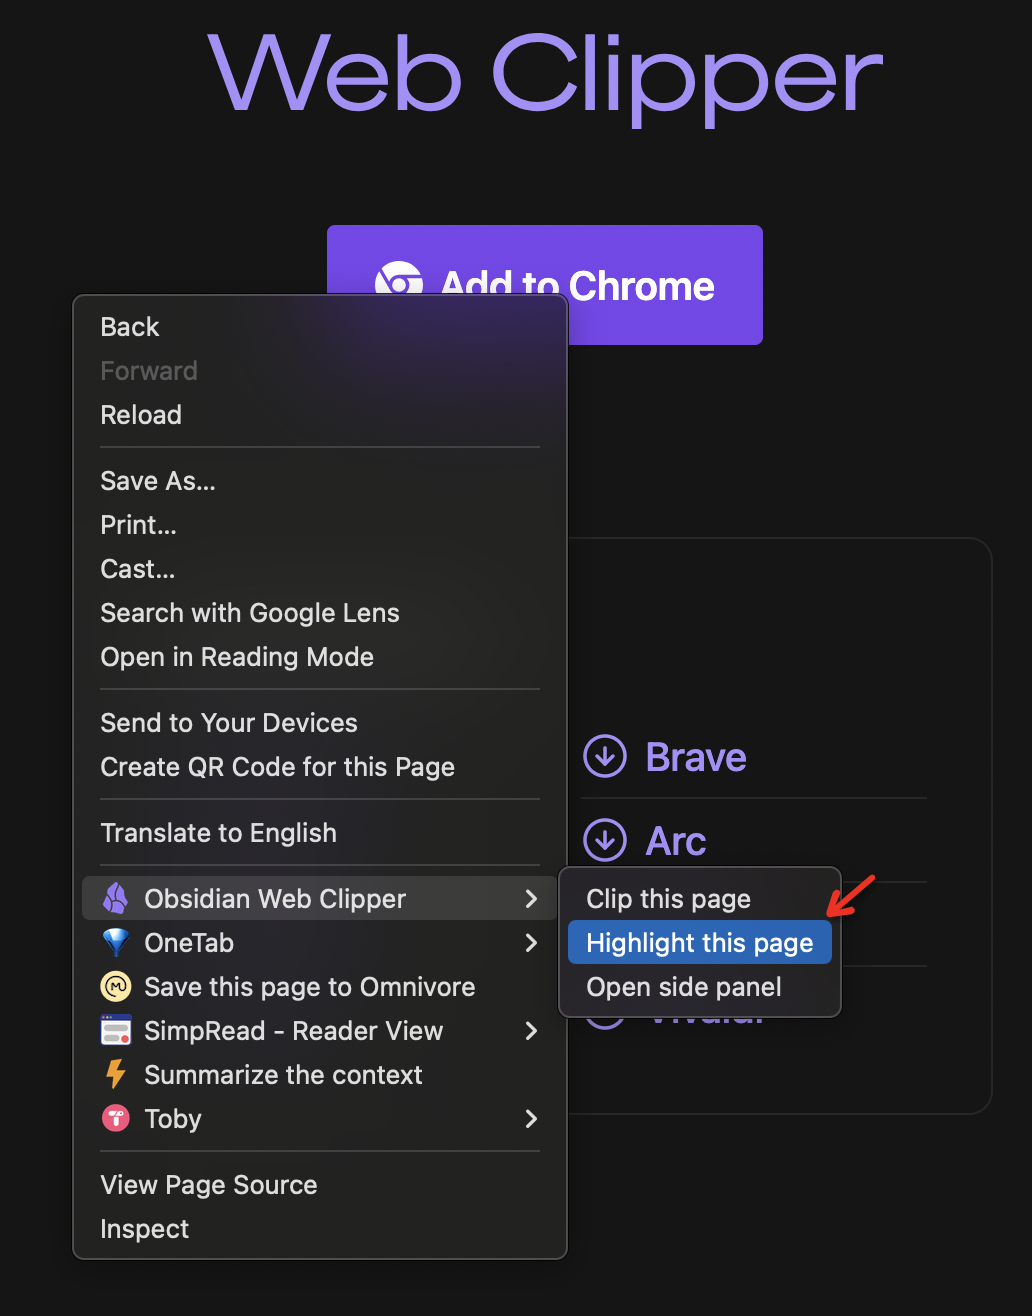Expand the Toby submenu arrow
This screenshot has width=1032, height=1316.
click(531, 1119)
